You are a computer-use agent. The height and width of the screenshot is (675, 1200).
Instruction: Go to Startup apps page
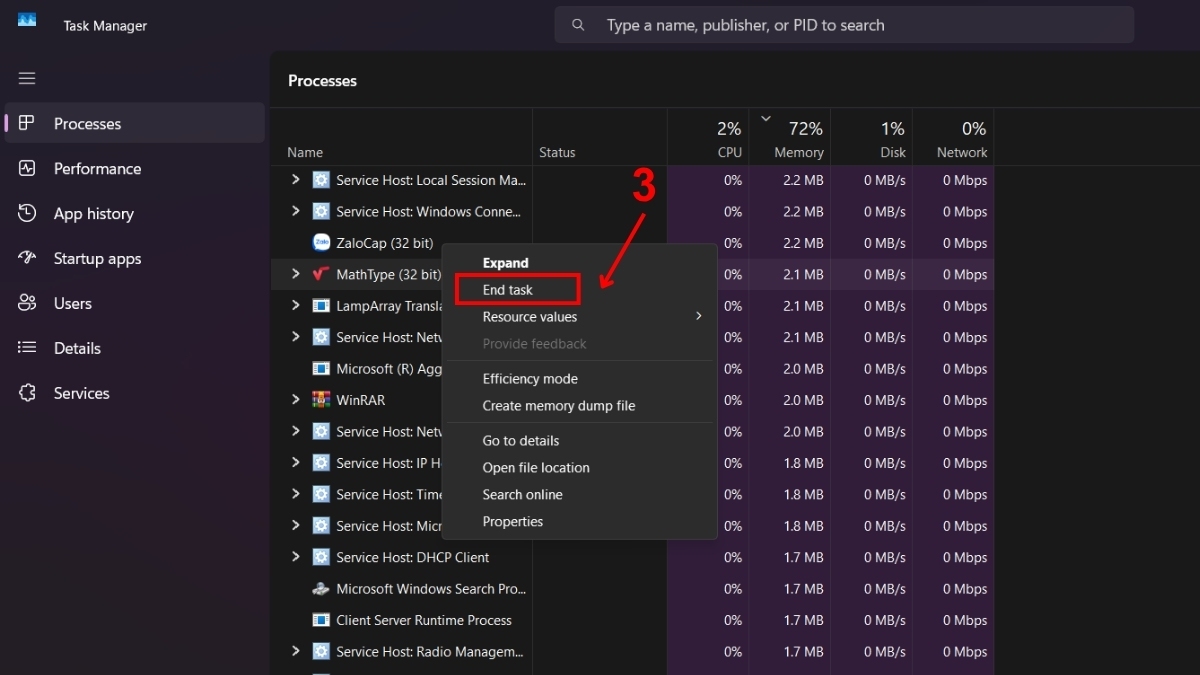pos(135,258)
